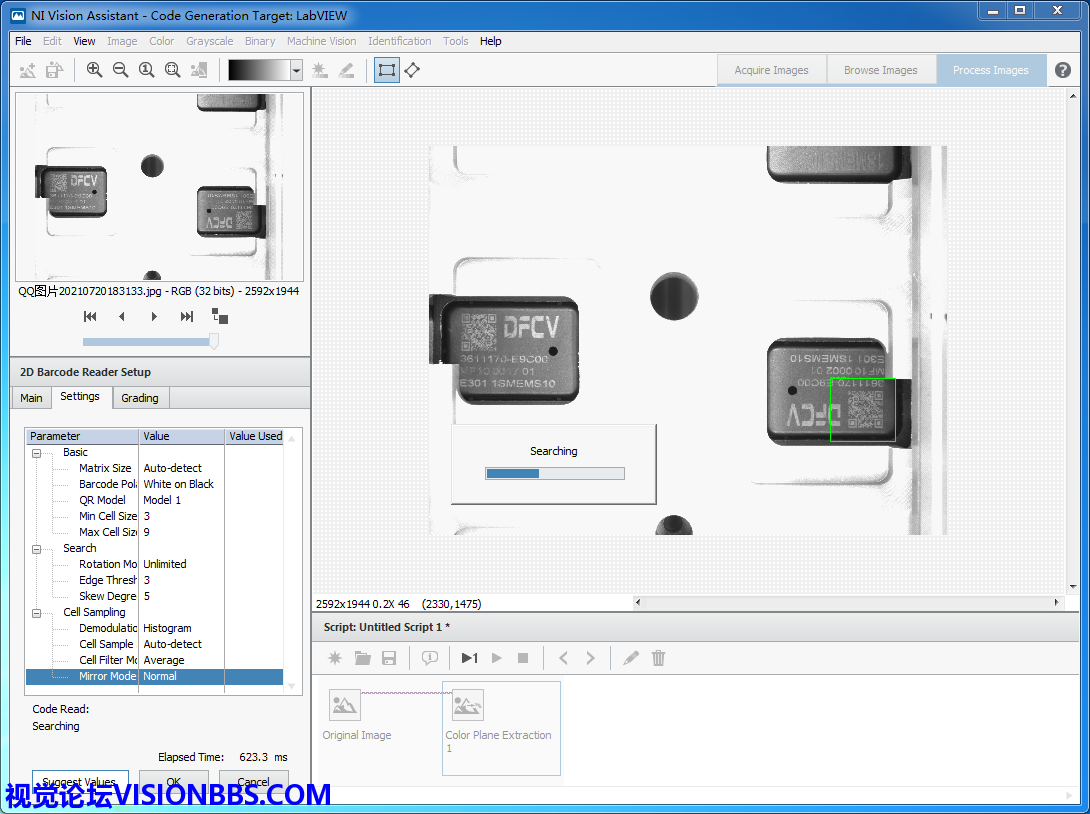Open a script using the folder icon
The height and width of the screenshot is (814, 1090).
point(362,658)
